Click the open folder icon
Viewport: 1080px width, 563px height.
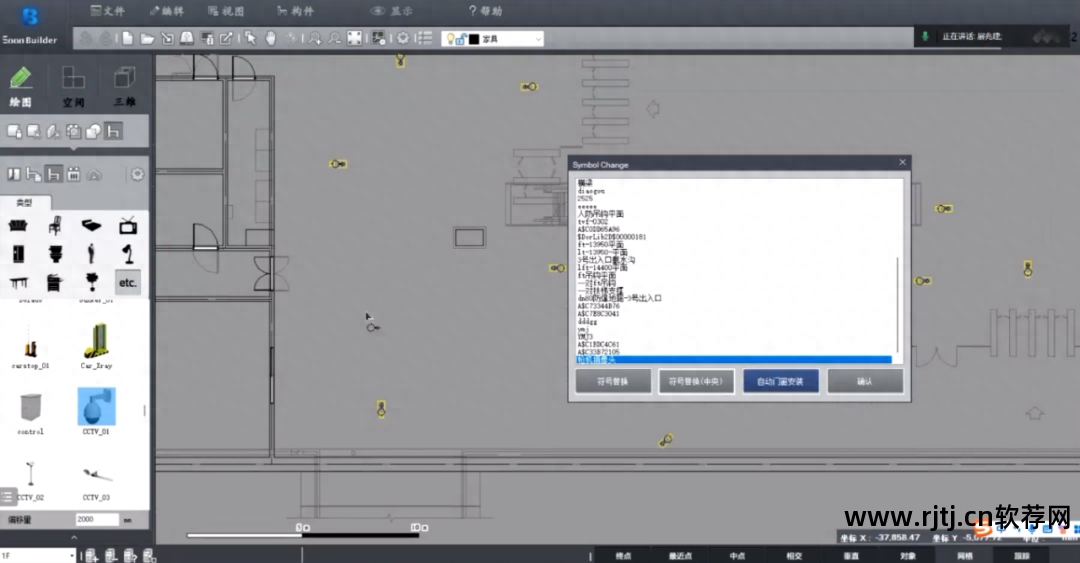coord(147,39)
